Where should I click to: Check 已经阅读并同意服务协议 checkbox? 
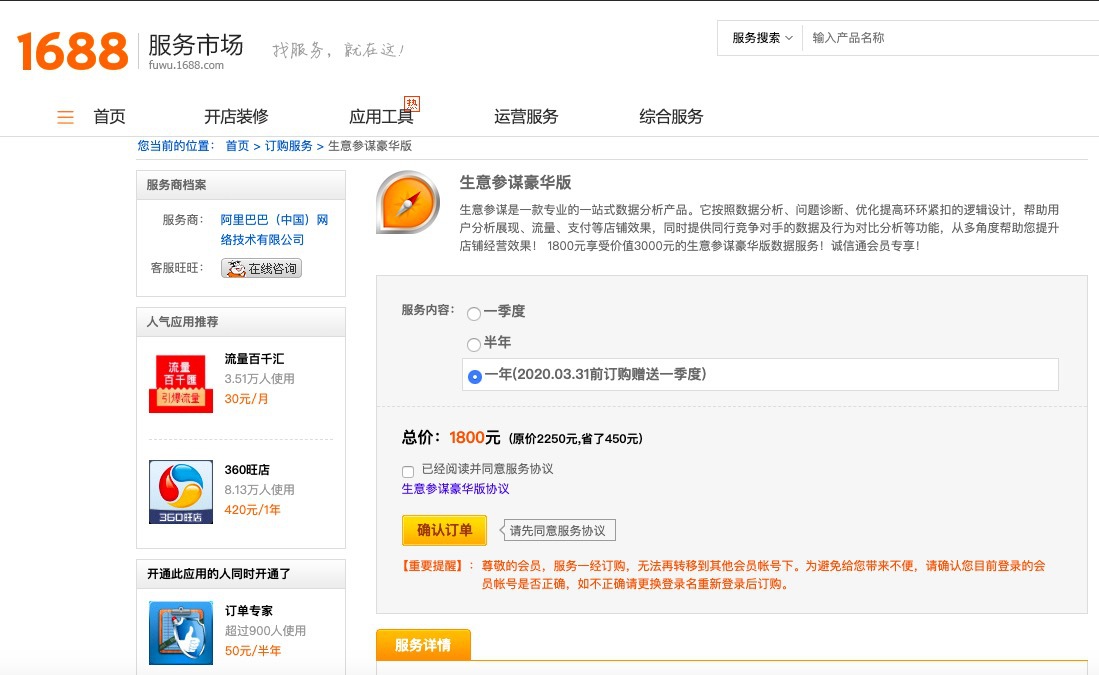(408, 472)
